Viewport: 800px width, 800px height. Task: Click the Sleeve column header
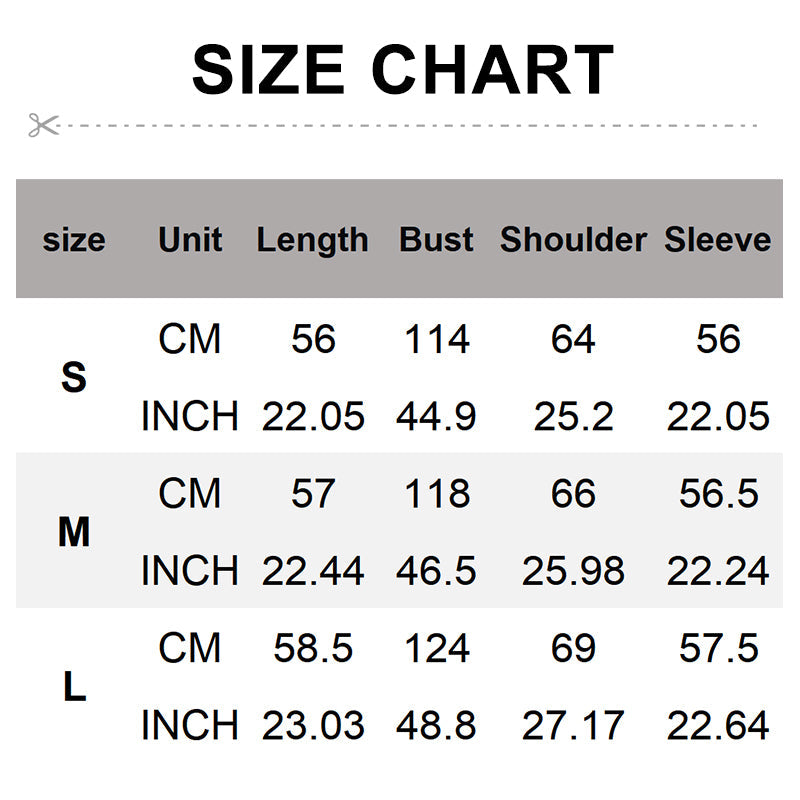(x=718, y=240)
